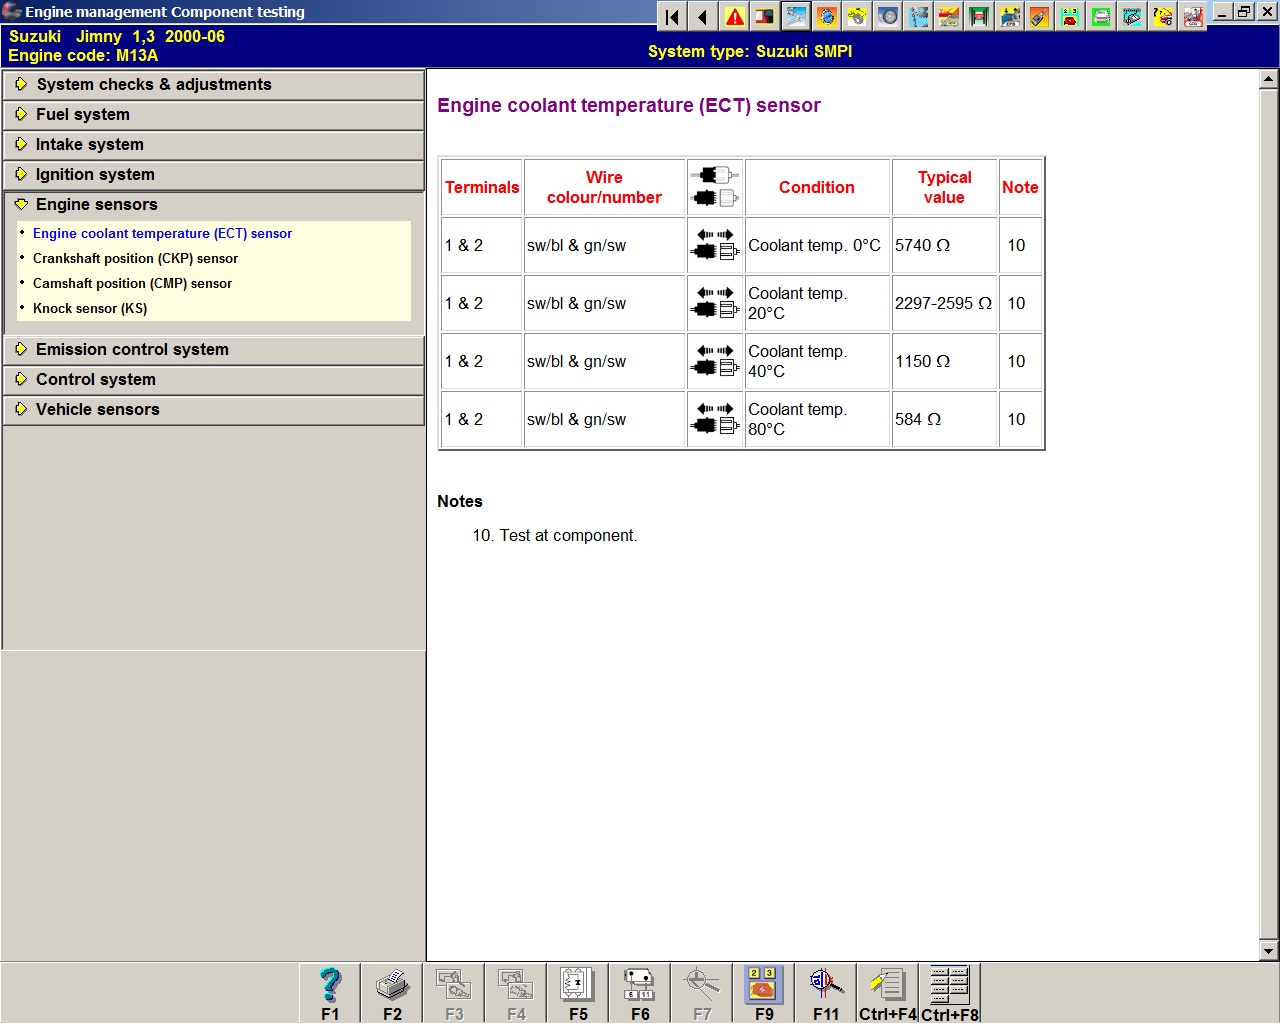1280x1024 pixels.
Task: Click the green vehicle lift toolbar icon
Action: click(979, 17)
